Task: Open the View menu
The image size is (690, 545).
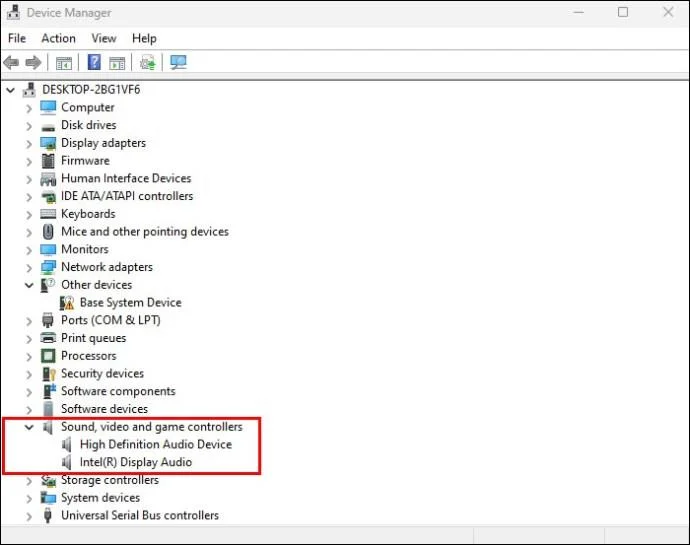Action: pyautogui.click(x=104, y=38)
